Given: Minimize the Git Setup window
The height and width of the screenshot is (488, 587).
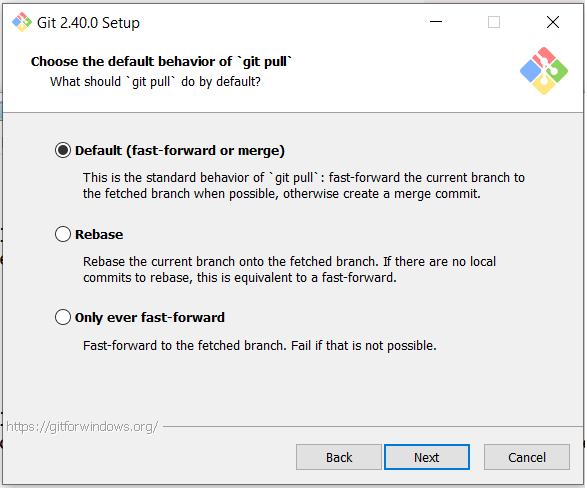Looking at the screenshot, I should pyautogui.click(x=436, y=22).
